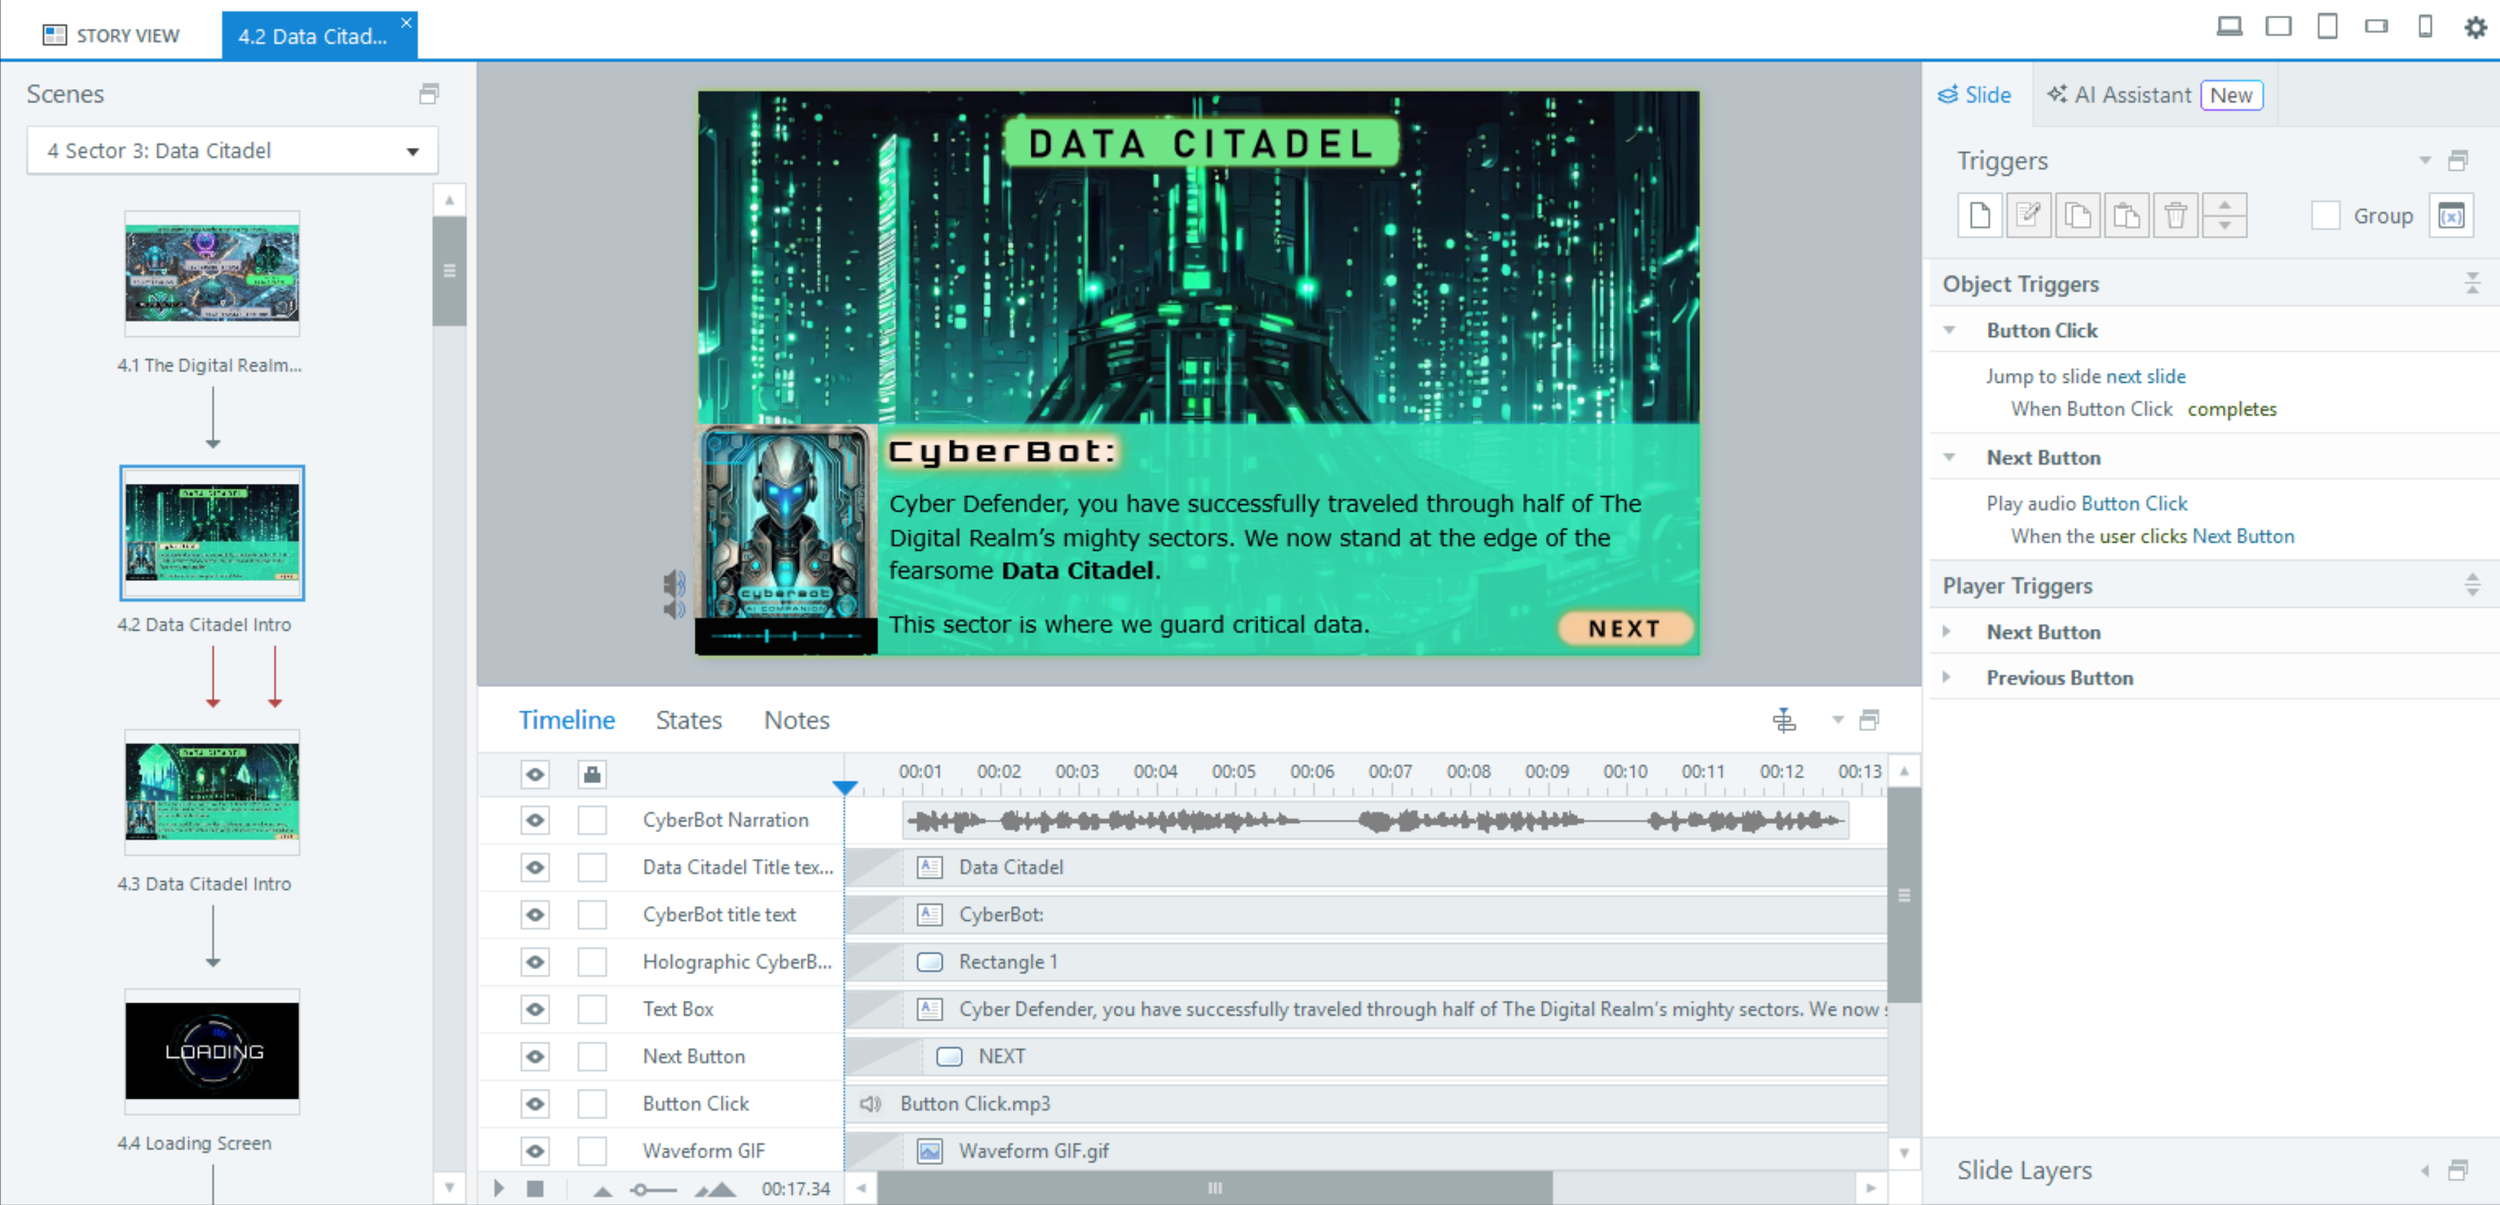This screenshot has height=1205, width=2500.
Task: Lock the Next Button timeline layer
Action: click(x=592, y=1056)
